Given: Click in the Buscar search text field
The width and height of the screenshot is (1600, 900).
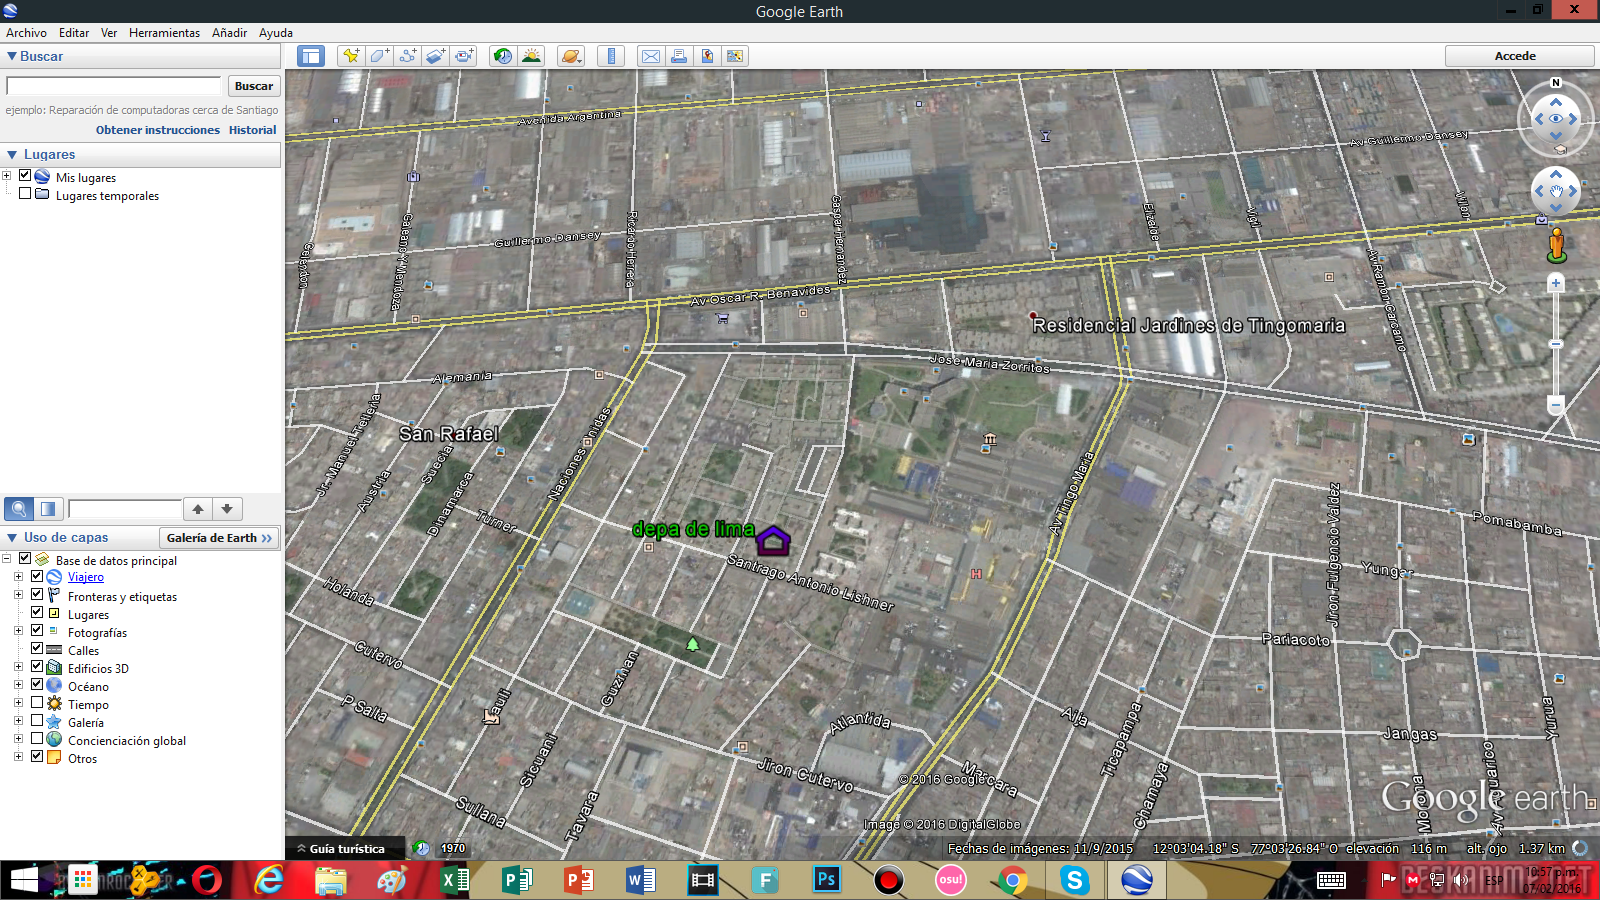Looking at the screenshot, I should click(x=114, y=86).
